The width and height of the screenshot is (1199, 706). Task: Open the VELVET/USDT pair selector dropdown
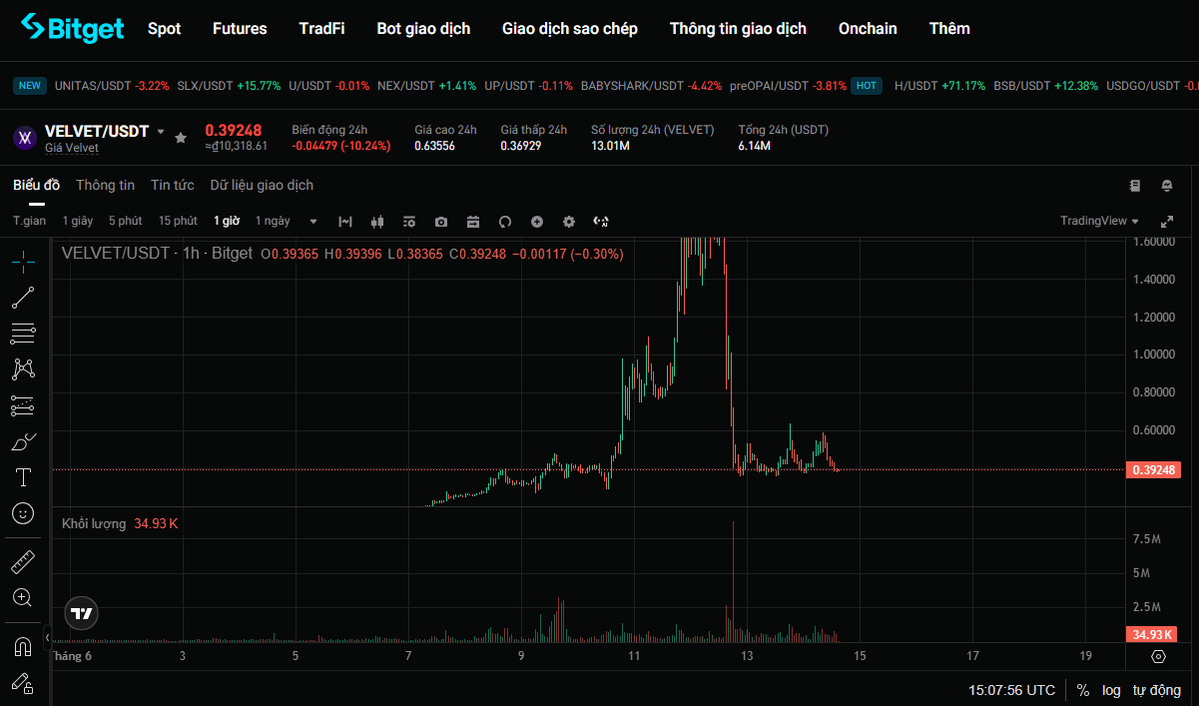pyautogui.click(x=161, y=132)
